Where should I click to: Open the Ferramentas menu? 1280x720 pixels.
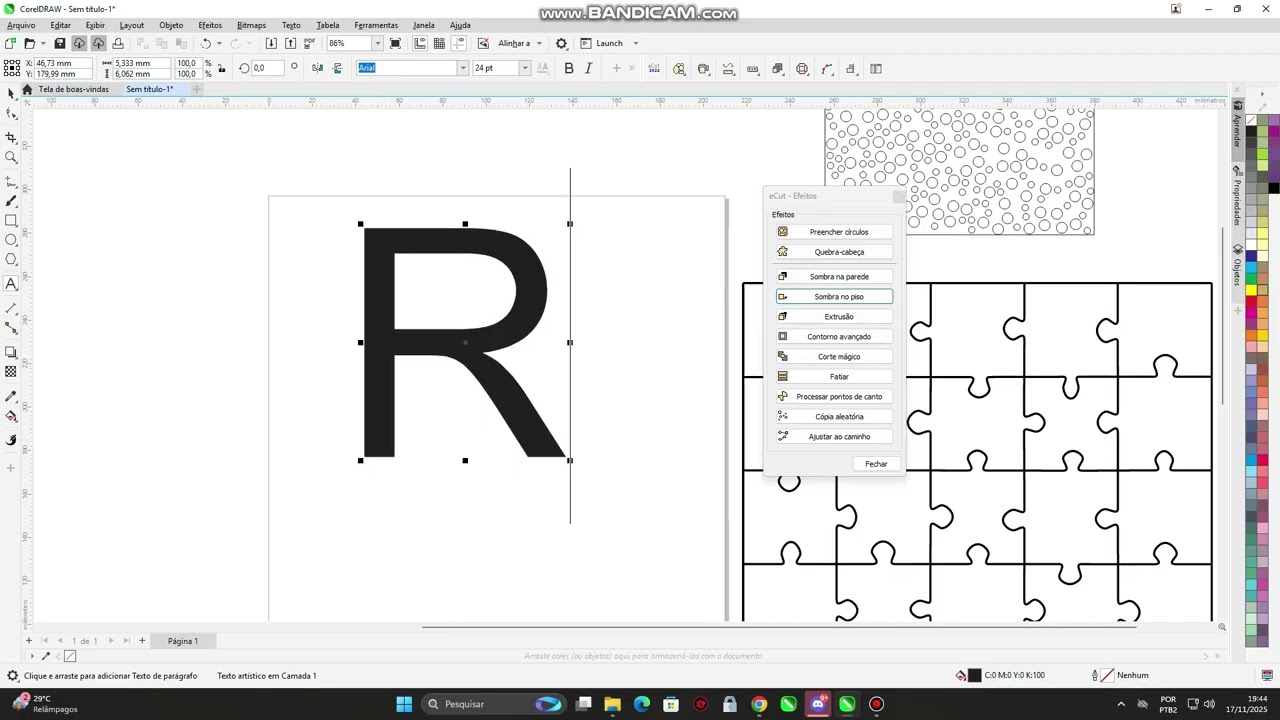[376, 25]
